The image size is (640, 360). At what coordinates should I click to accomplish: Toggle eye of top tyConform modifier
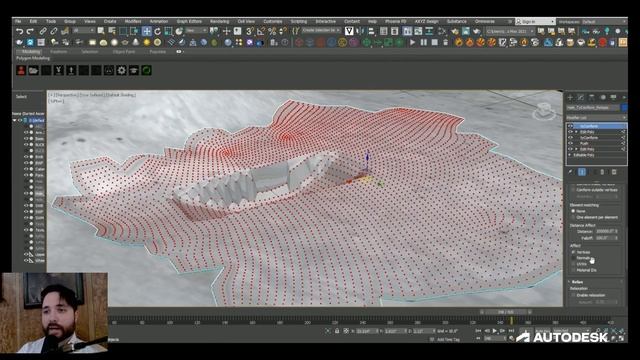pyautogui.click(x=571, y=126)
